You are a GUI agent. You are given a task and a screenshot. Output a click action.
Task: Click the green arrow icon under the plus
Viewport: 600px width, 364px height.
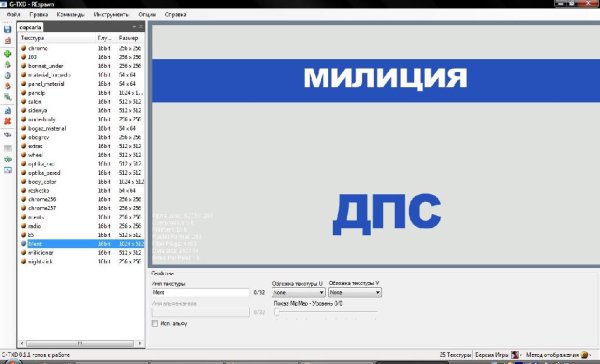point(7,65)
